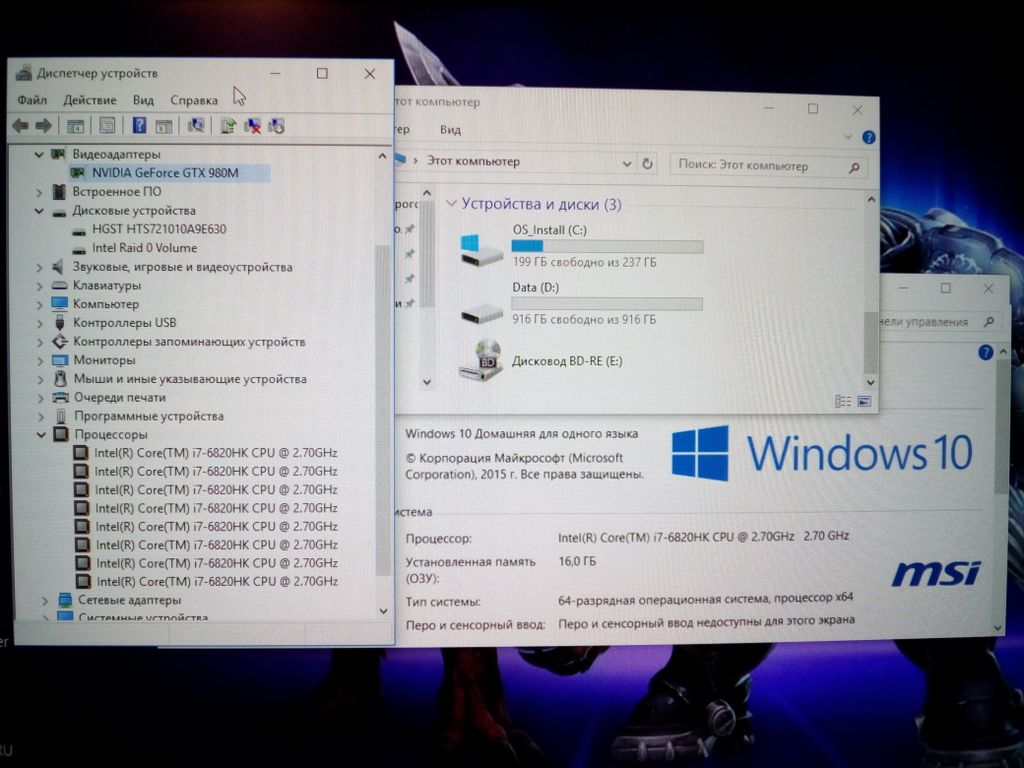Collapse the Устройства и диски group
This screenshot has height=768, width=1024.
coord(451,204)
